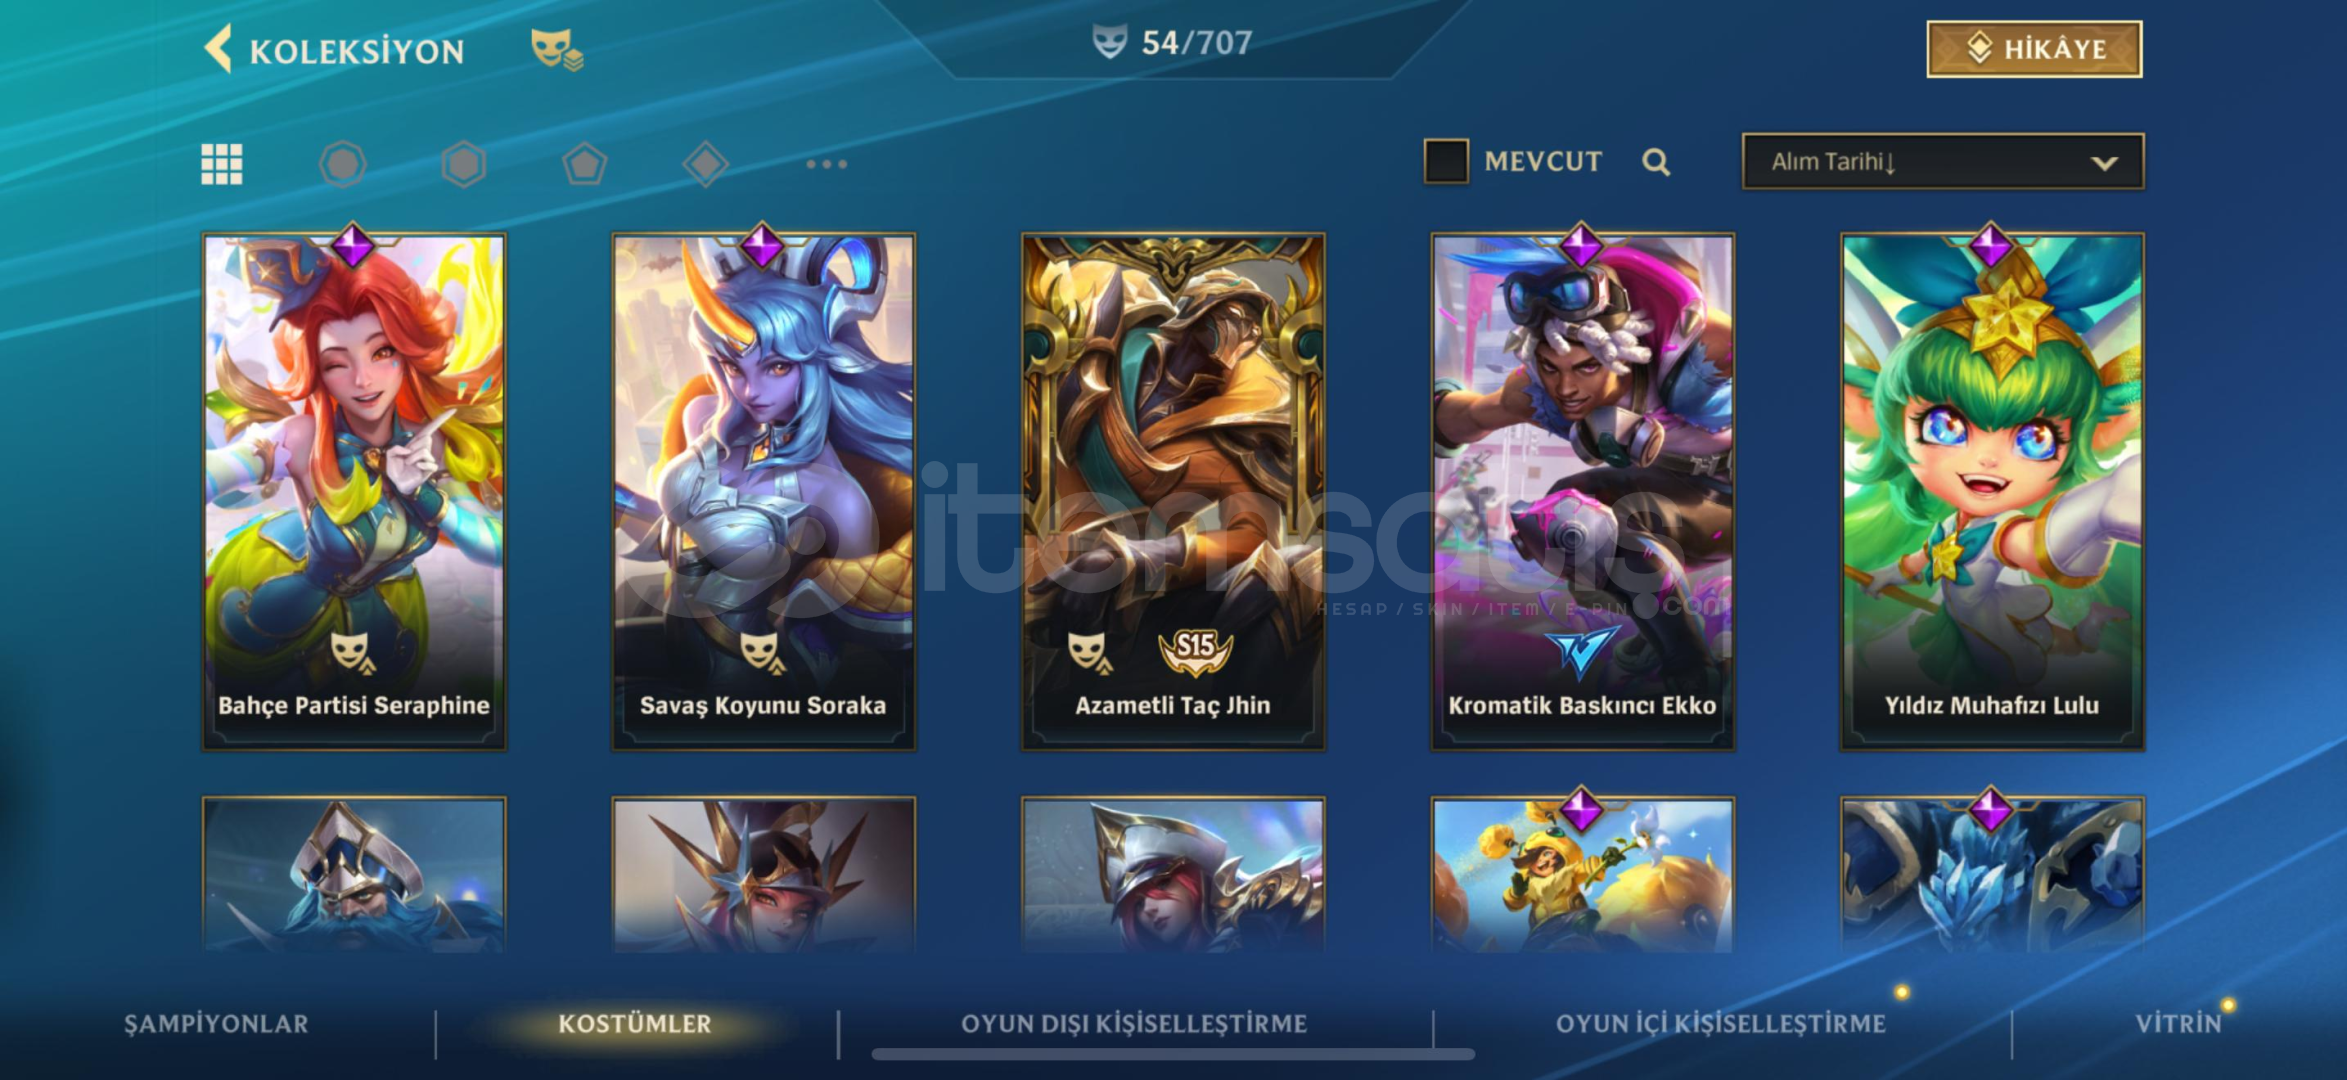Screen dimensions: 2347x1080
Task: Filter skins by the pentagon rarity icon
Action: (x=585, y=164)
